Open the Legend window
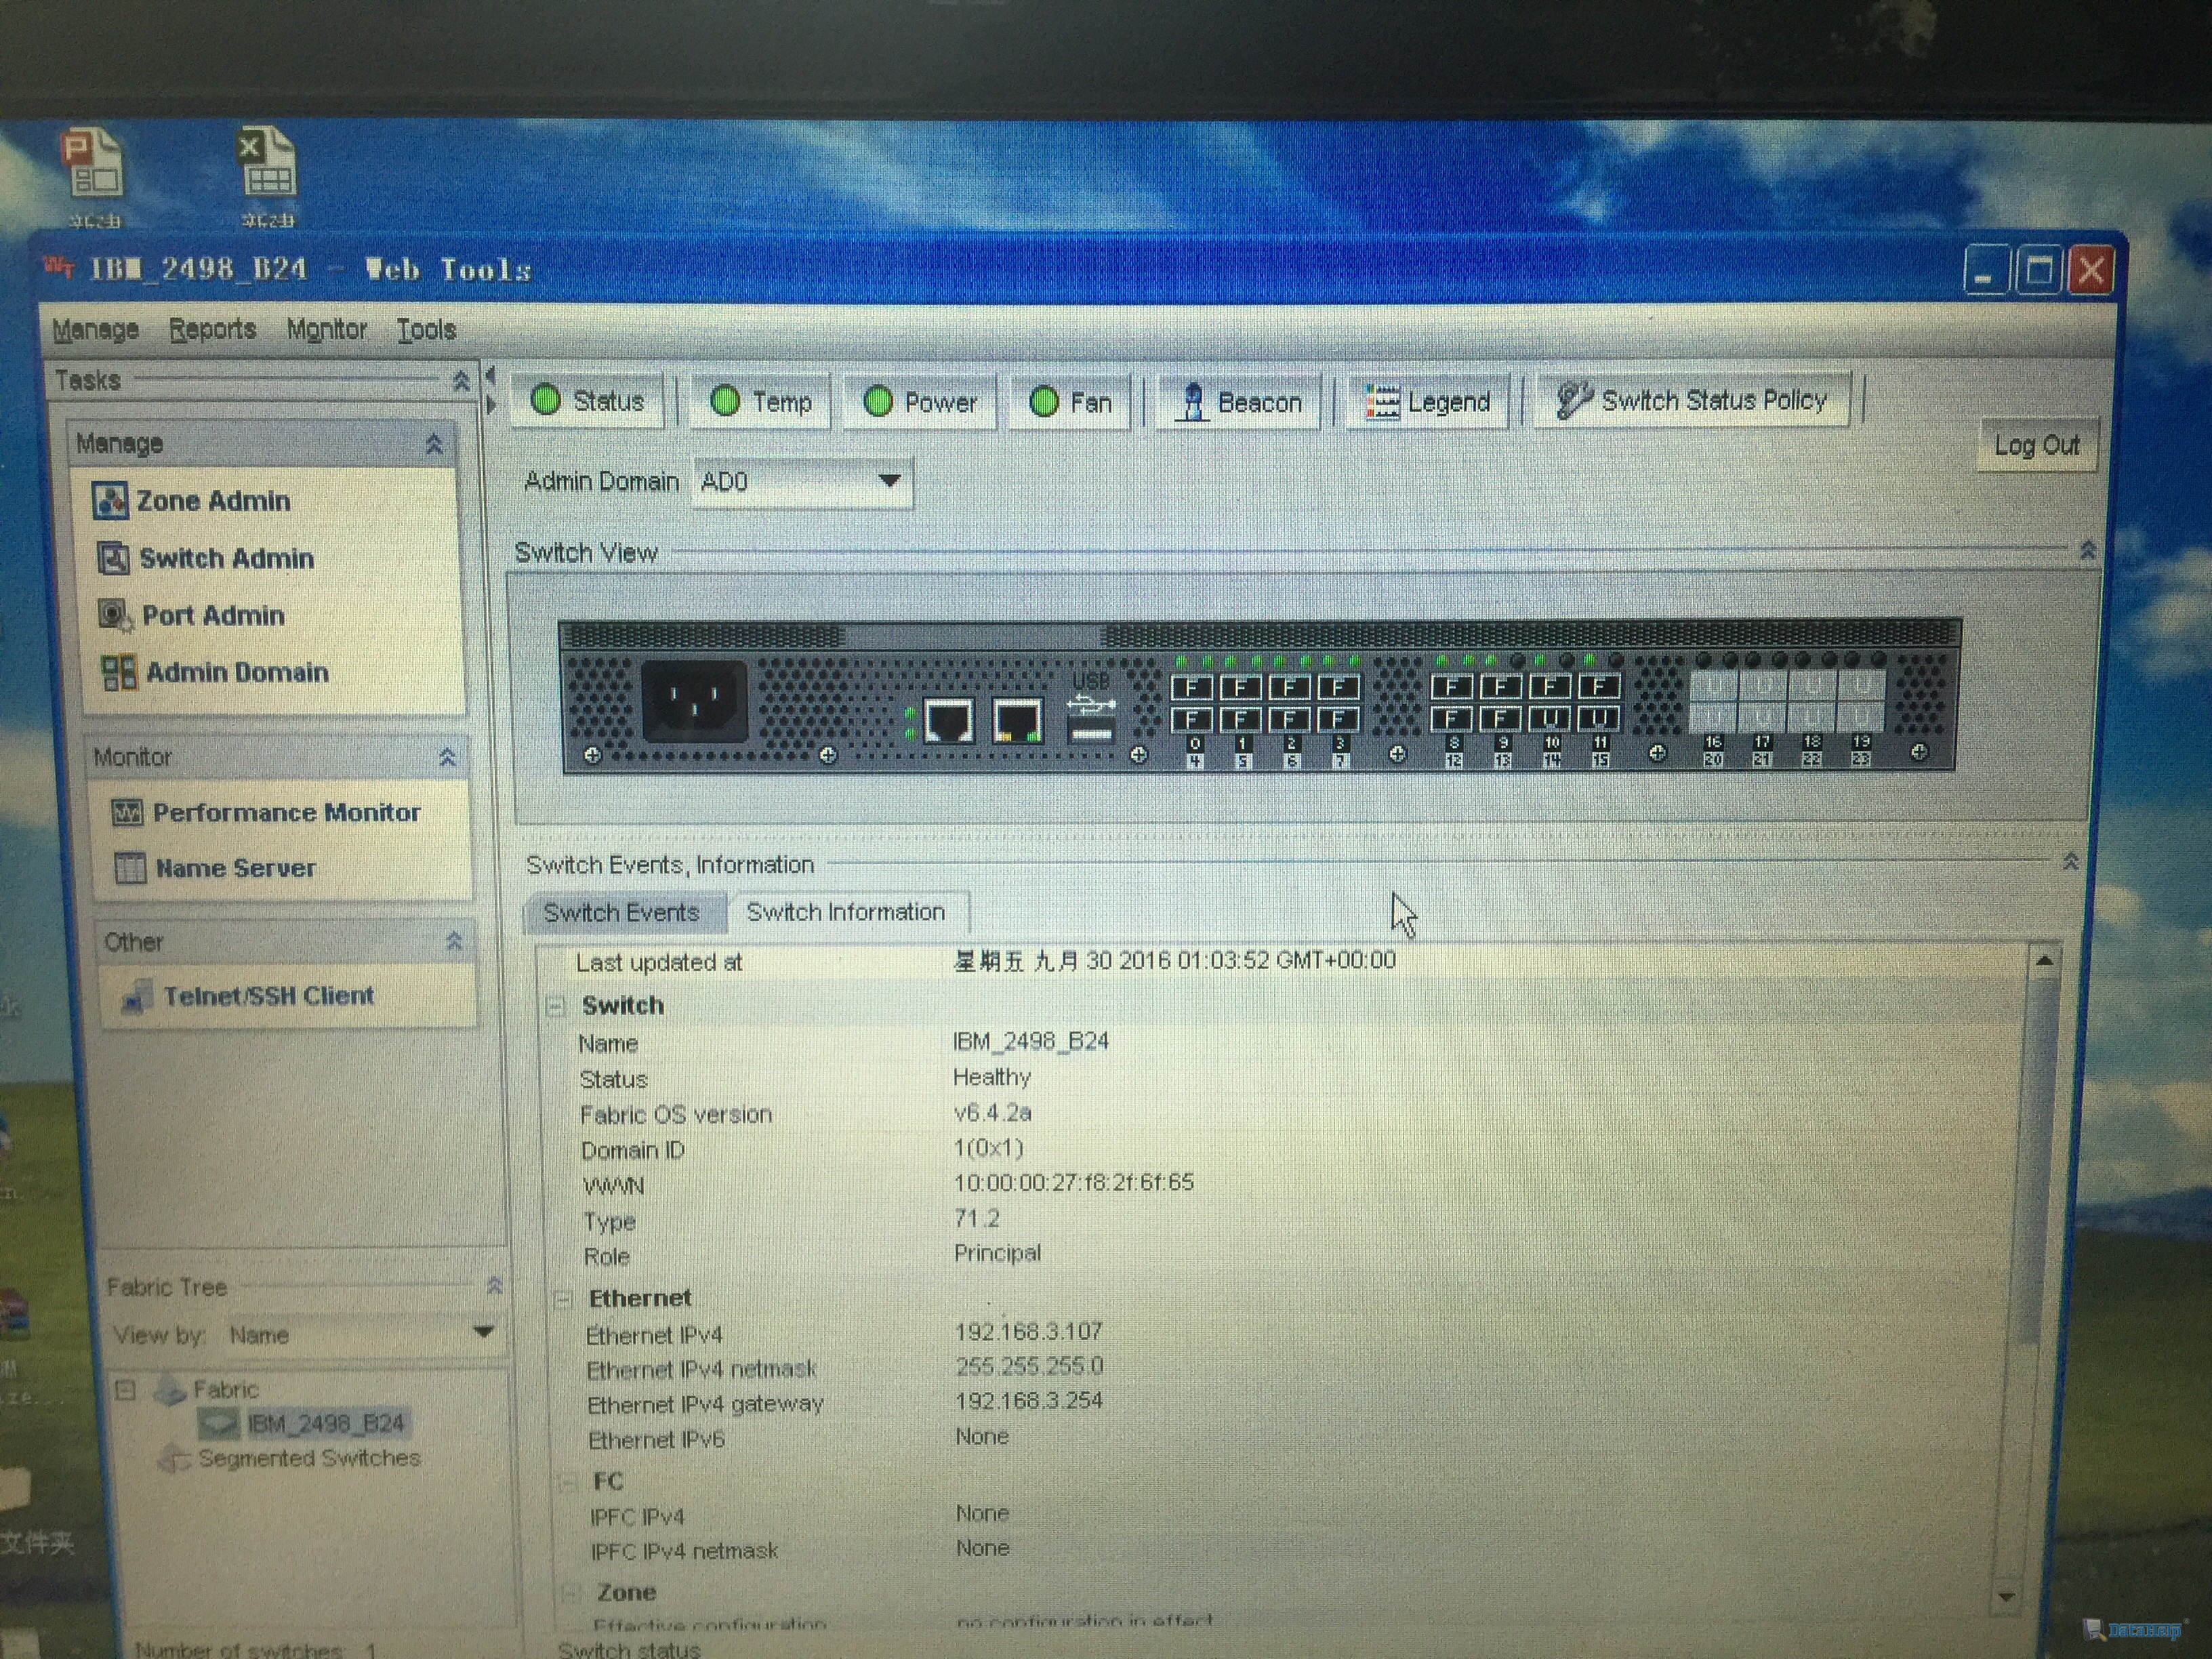Image resolution: width=2212 pixels, height=1659 pixels. pos(1428,403)
